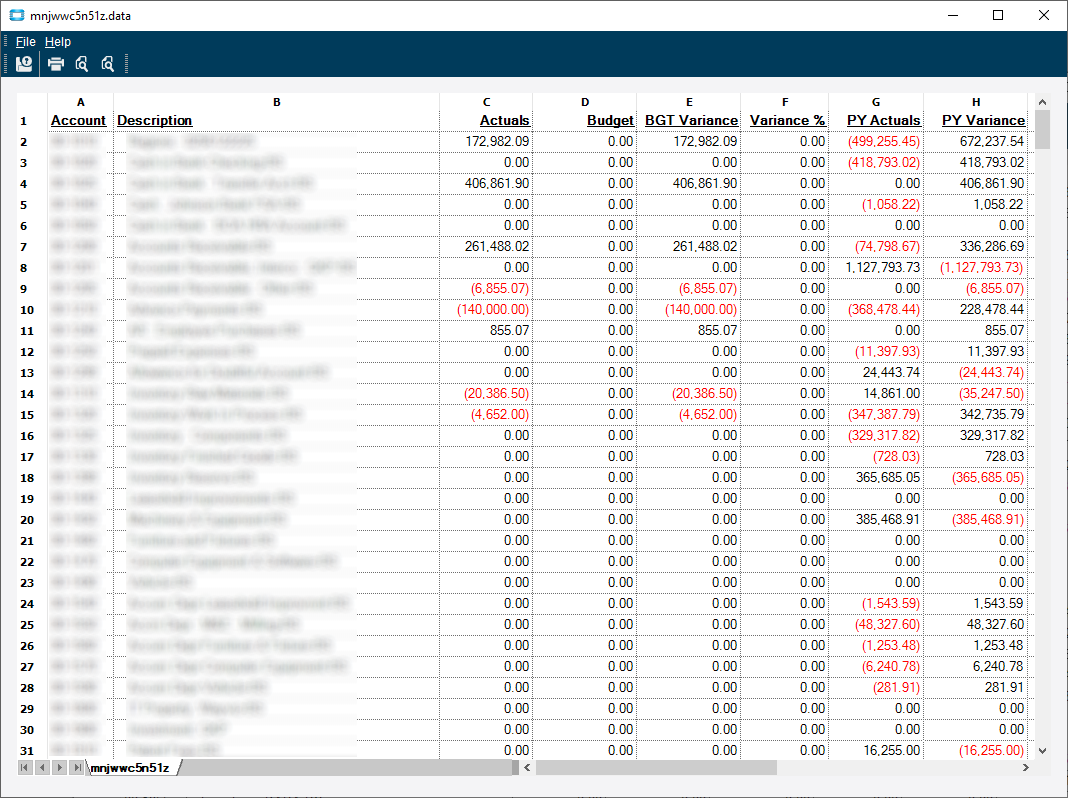Go to next sheet using tab arrow

pos(60,767)
